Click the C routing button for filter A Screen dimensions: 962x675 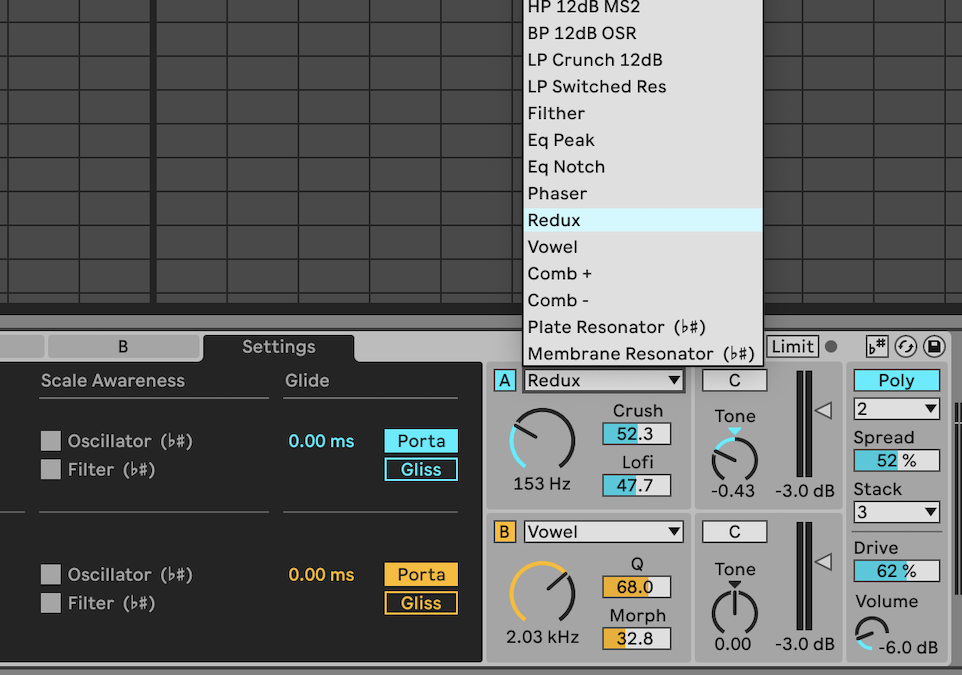point(734,380)
